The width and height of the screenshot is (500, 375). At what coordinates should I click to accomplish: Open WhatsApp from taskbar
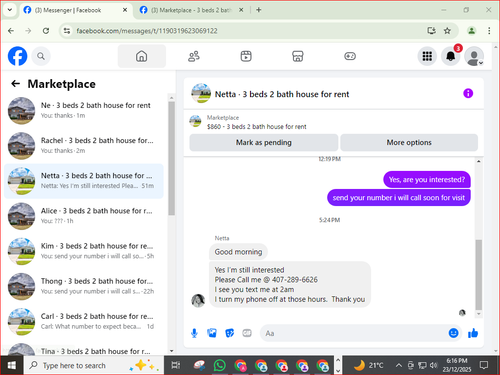pyautogui.click(x=219, y=365)
